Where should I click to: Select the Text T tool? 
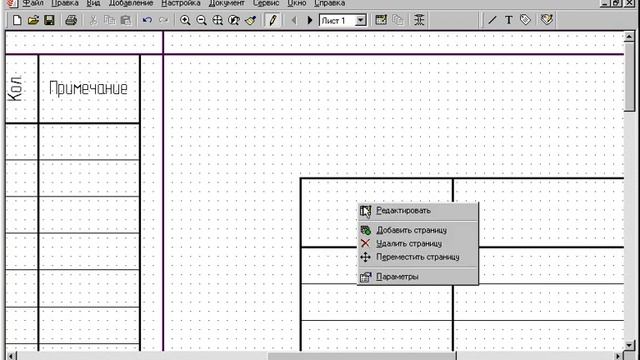coord(509,20)
